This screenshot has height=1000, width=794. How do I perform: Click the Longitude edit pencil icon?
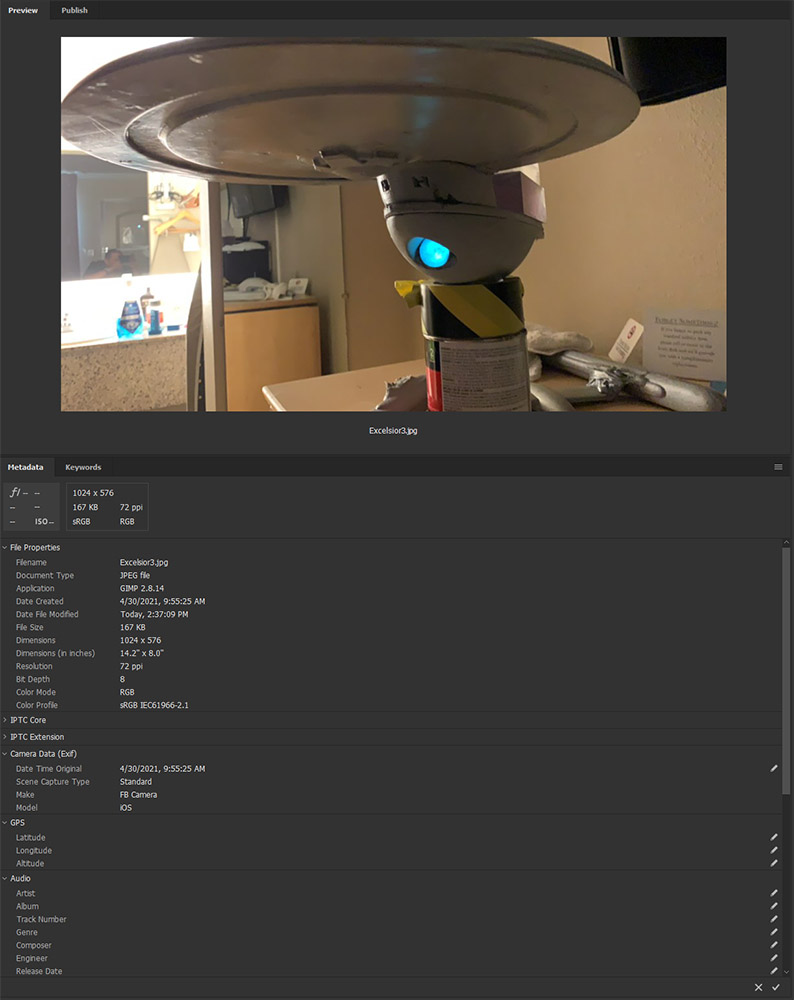(x=774, y=850)
